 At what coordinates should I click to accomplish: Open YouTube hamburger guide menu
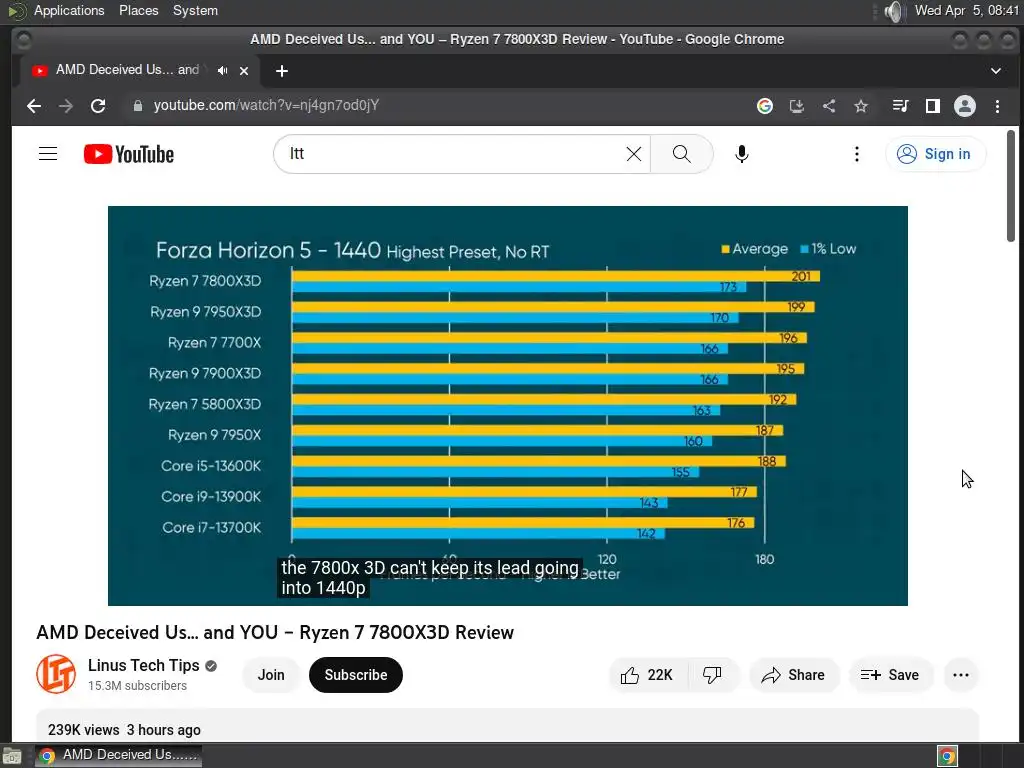click(x=48, y=154)
